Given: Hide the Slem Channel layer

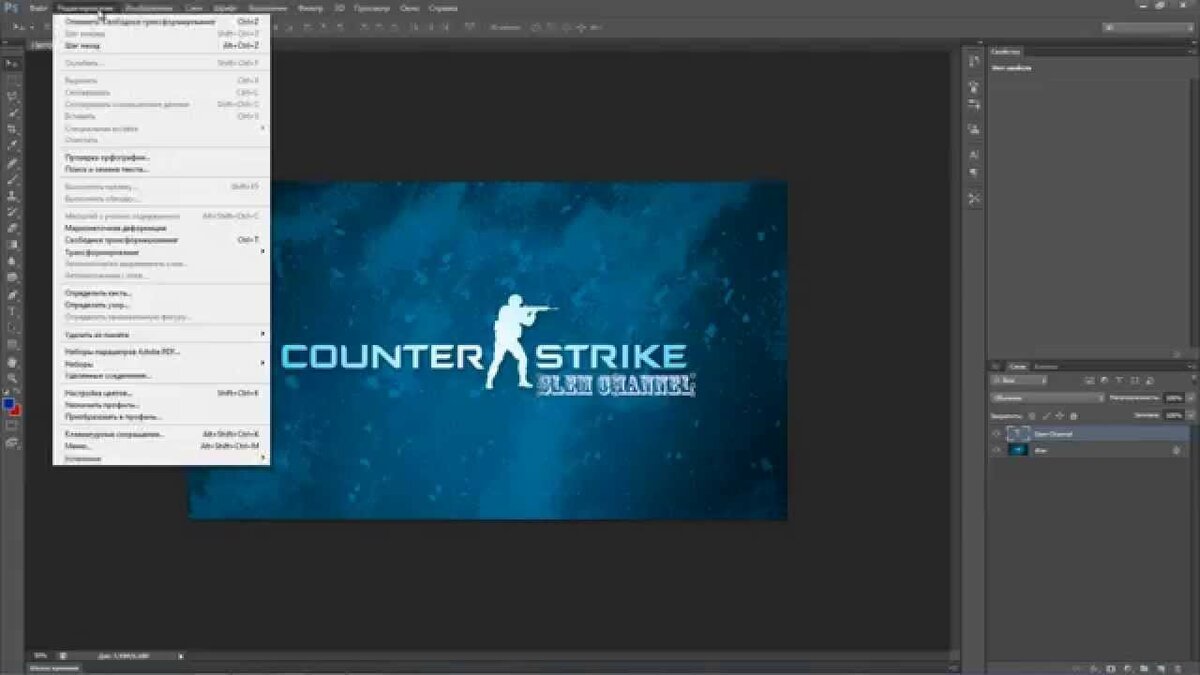Looking at the screenshot, I should pos(996,434).
